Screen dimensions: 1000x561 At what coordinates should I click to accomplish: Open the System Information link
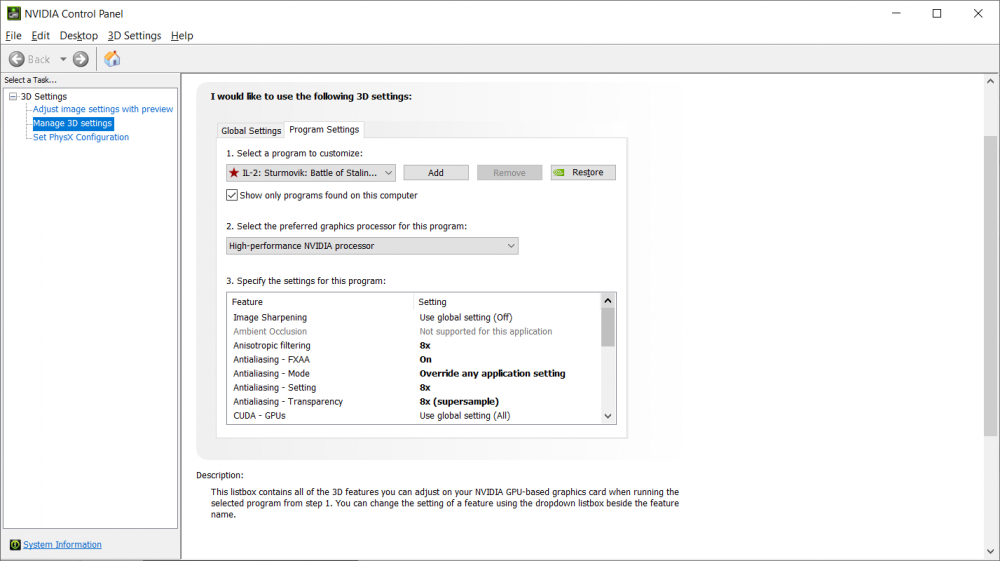point(62,545)
